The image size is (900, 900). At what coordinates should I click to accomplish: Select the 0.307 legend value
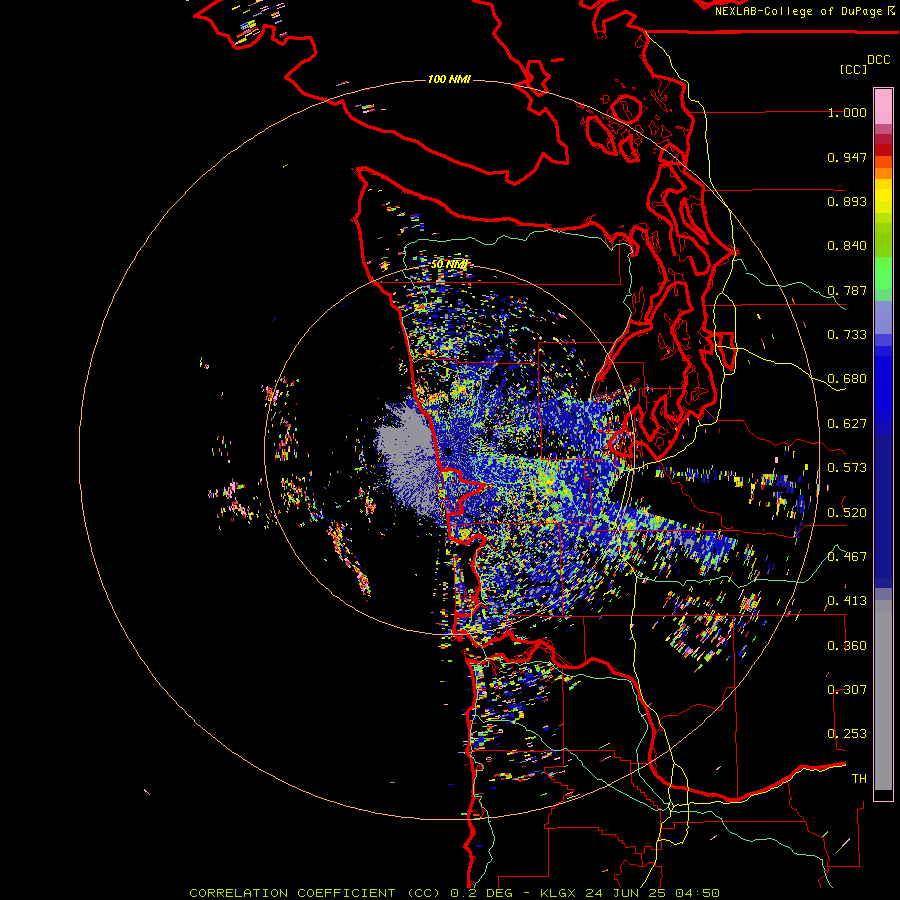click(847, 689)
